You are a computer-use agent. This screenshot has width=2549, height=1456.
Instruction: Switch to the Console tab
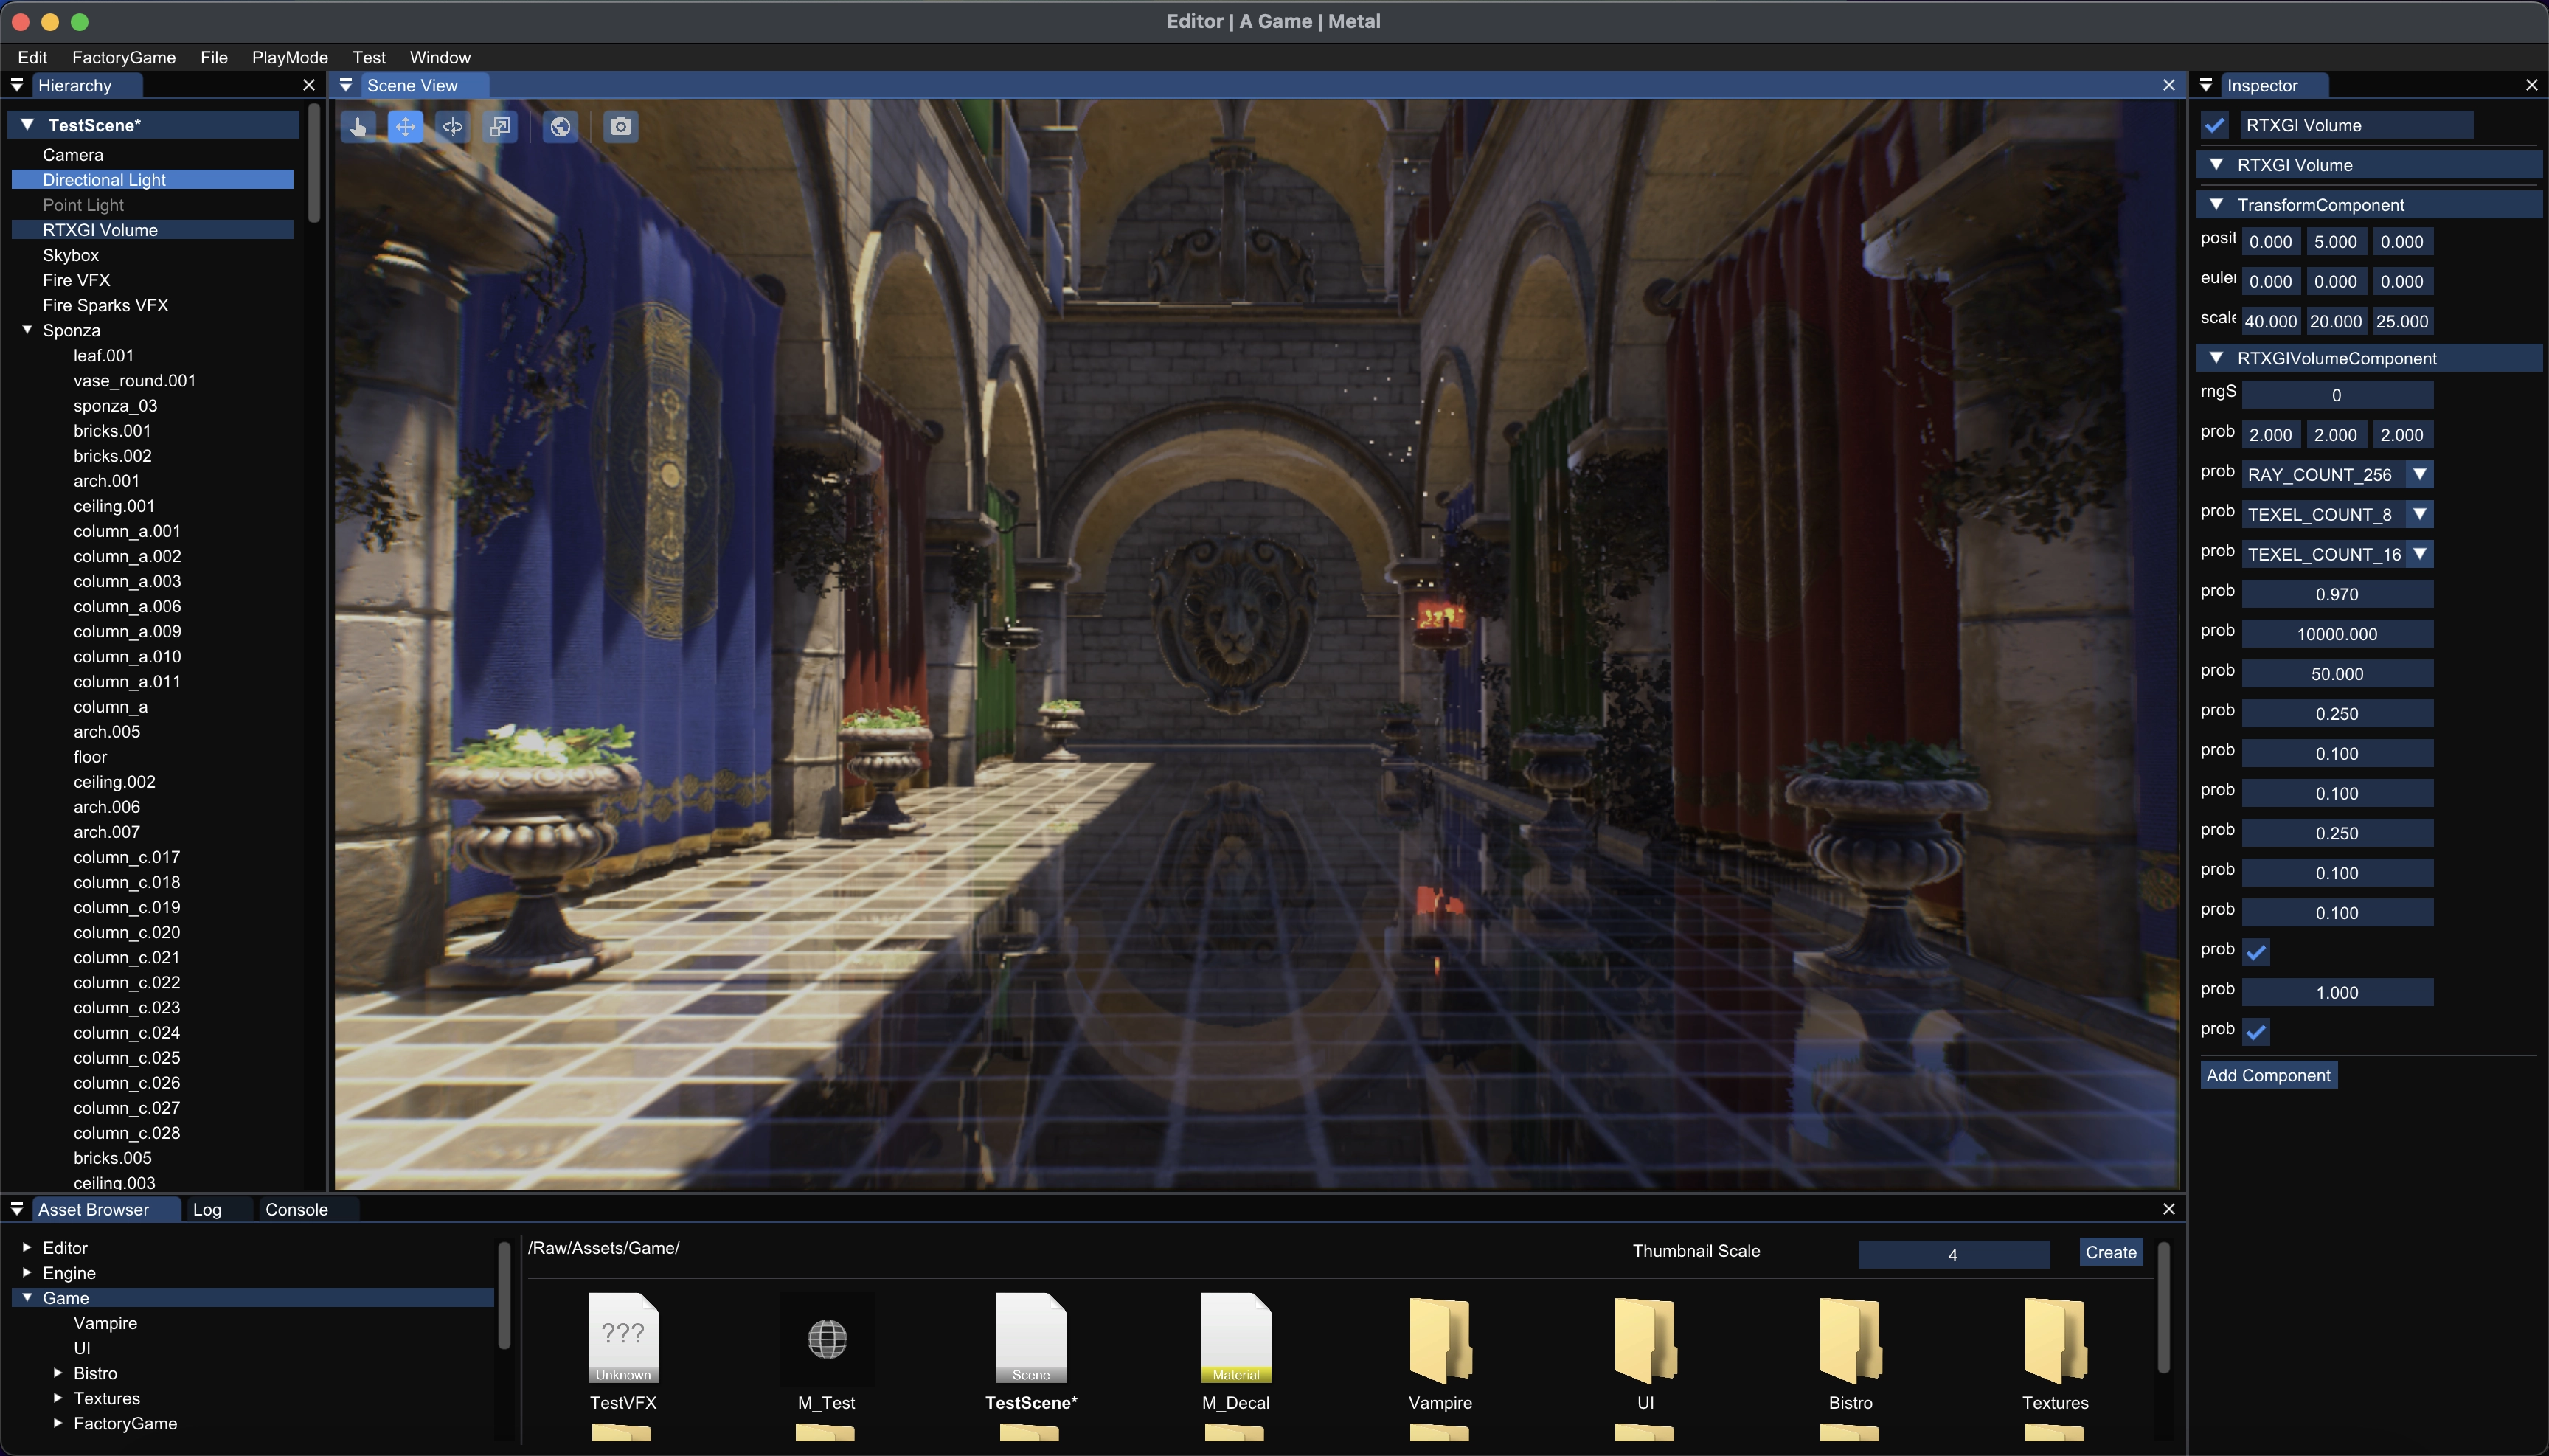(296, 1210)
